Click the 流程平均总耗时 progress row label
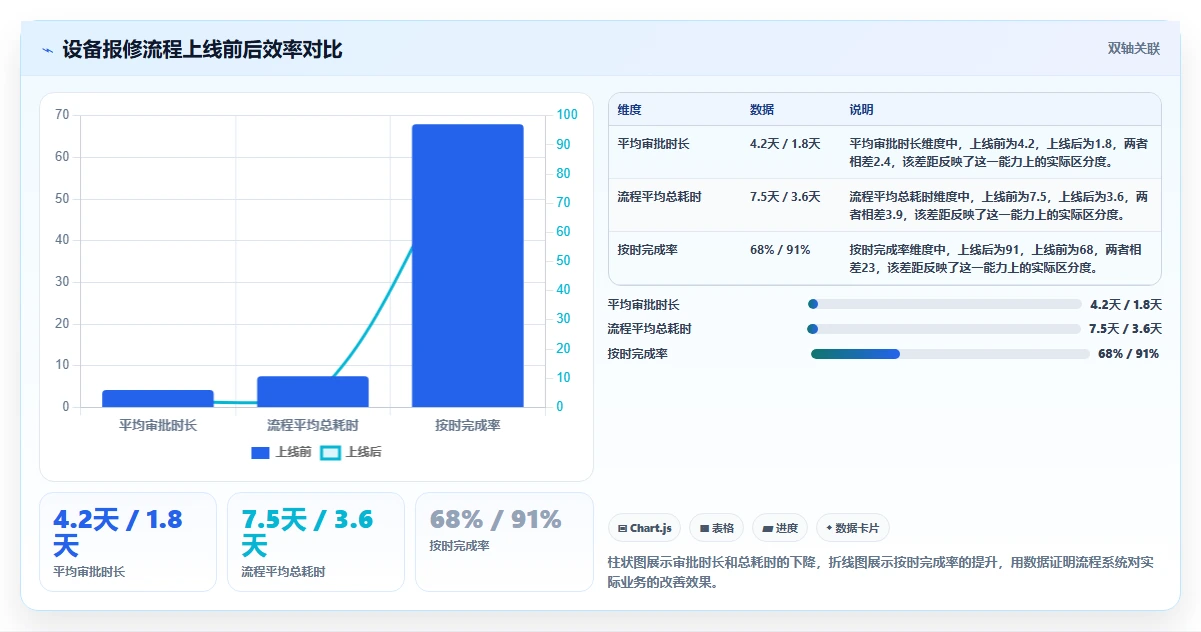This screenshot has width=1201, height=632. pos(649,328)
